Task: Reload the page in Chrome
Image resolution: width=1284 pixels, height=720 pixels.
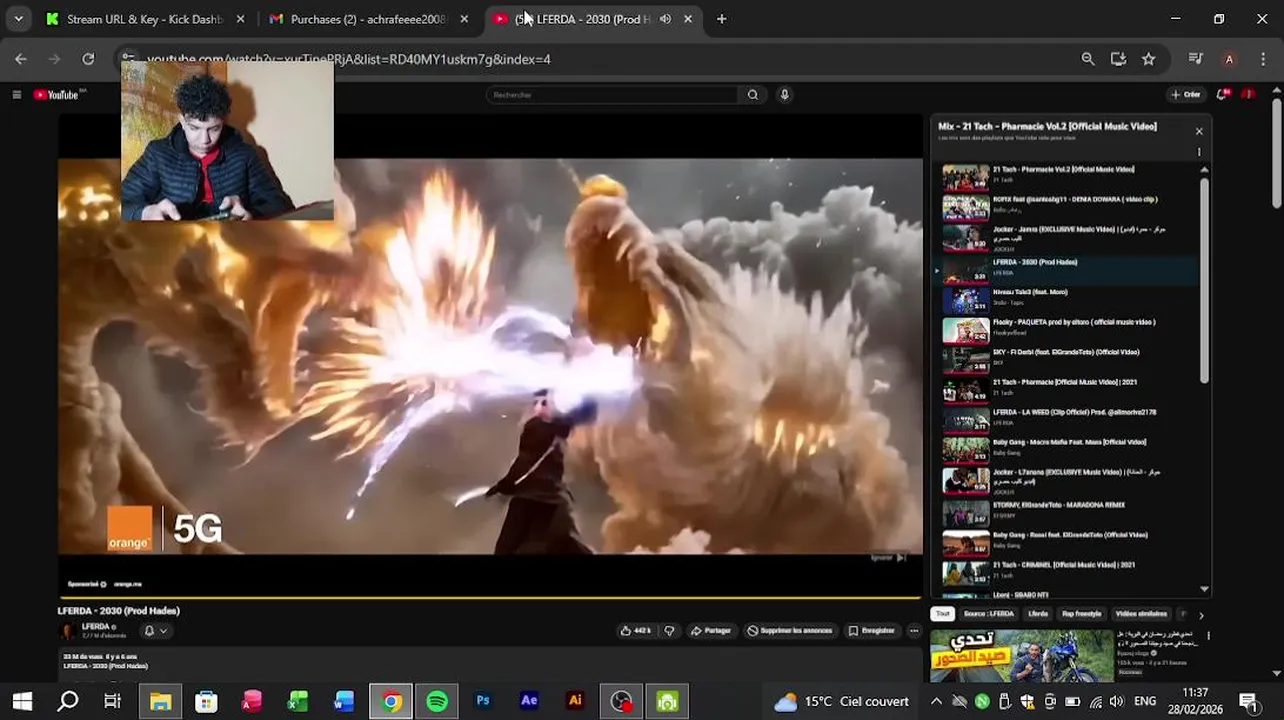Action: click(88, 59)
